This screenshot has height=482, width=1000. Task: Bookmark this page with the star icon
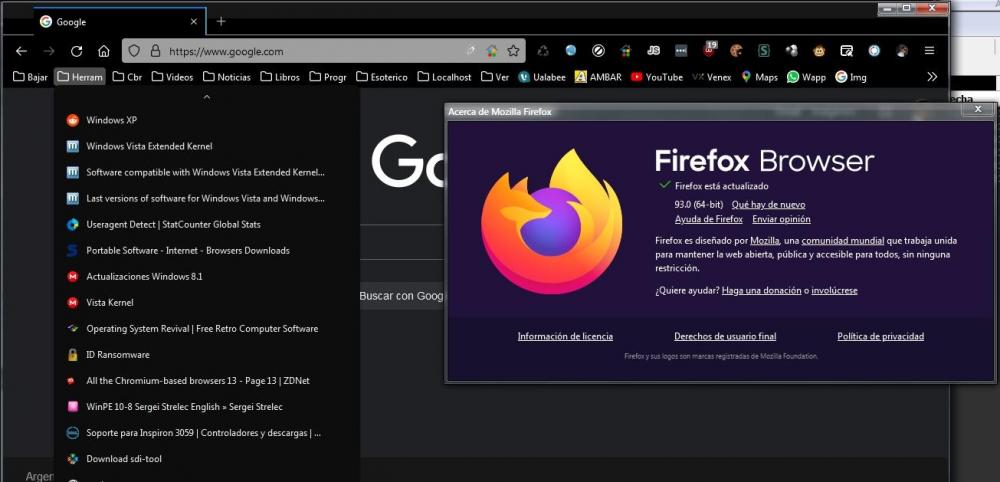click(x=513, y=51)
